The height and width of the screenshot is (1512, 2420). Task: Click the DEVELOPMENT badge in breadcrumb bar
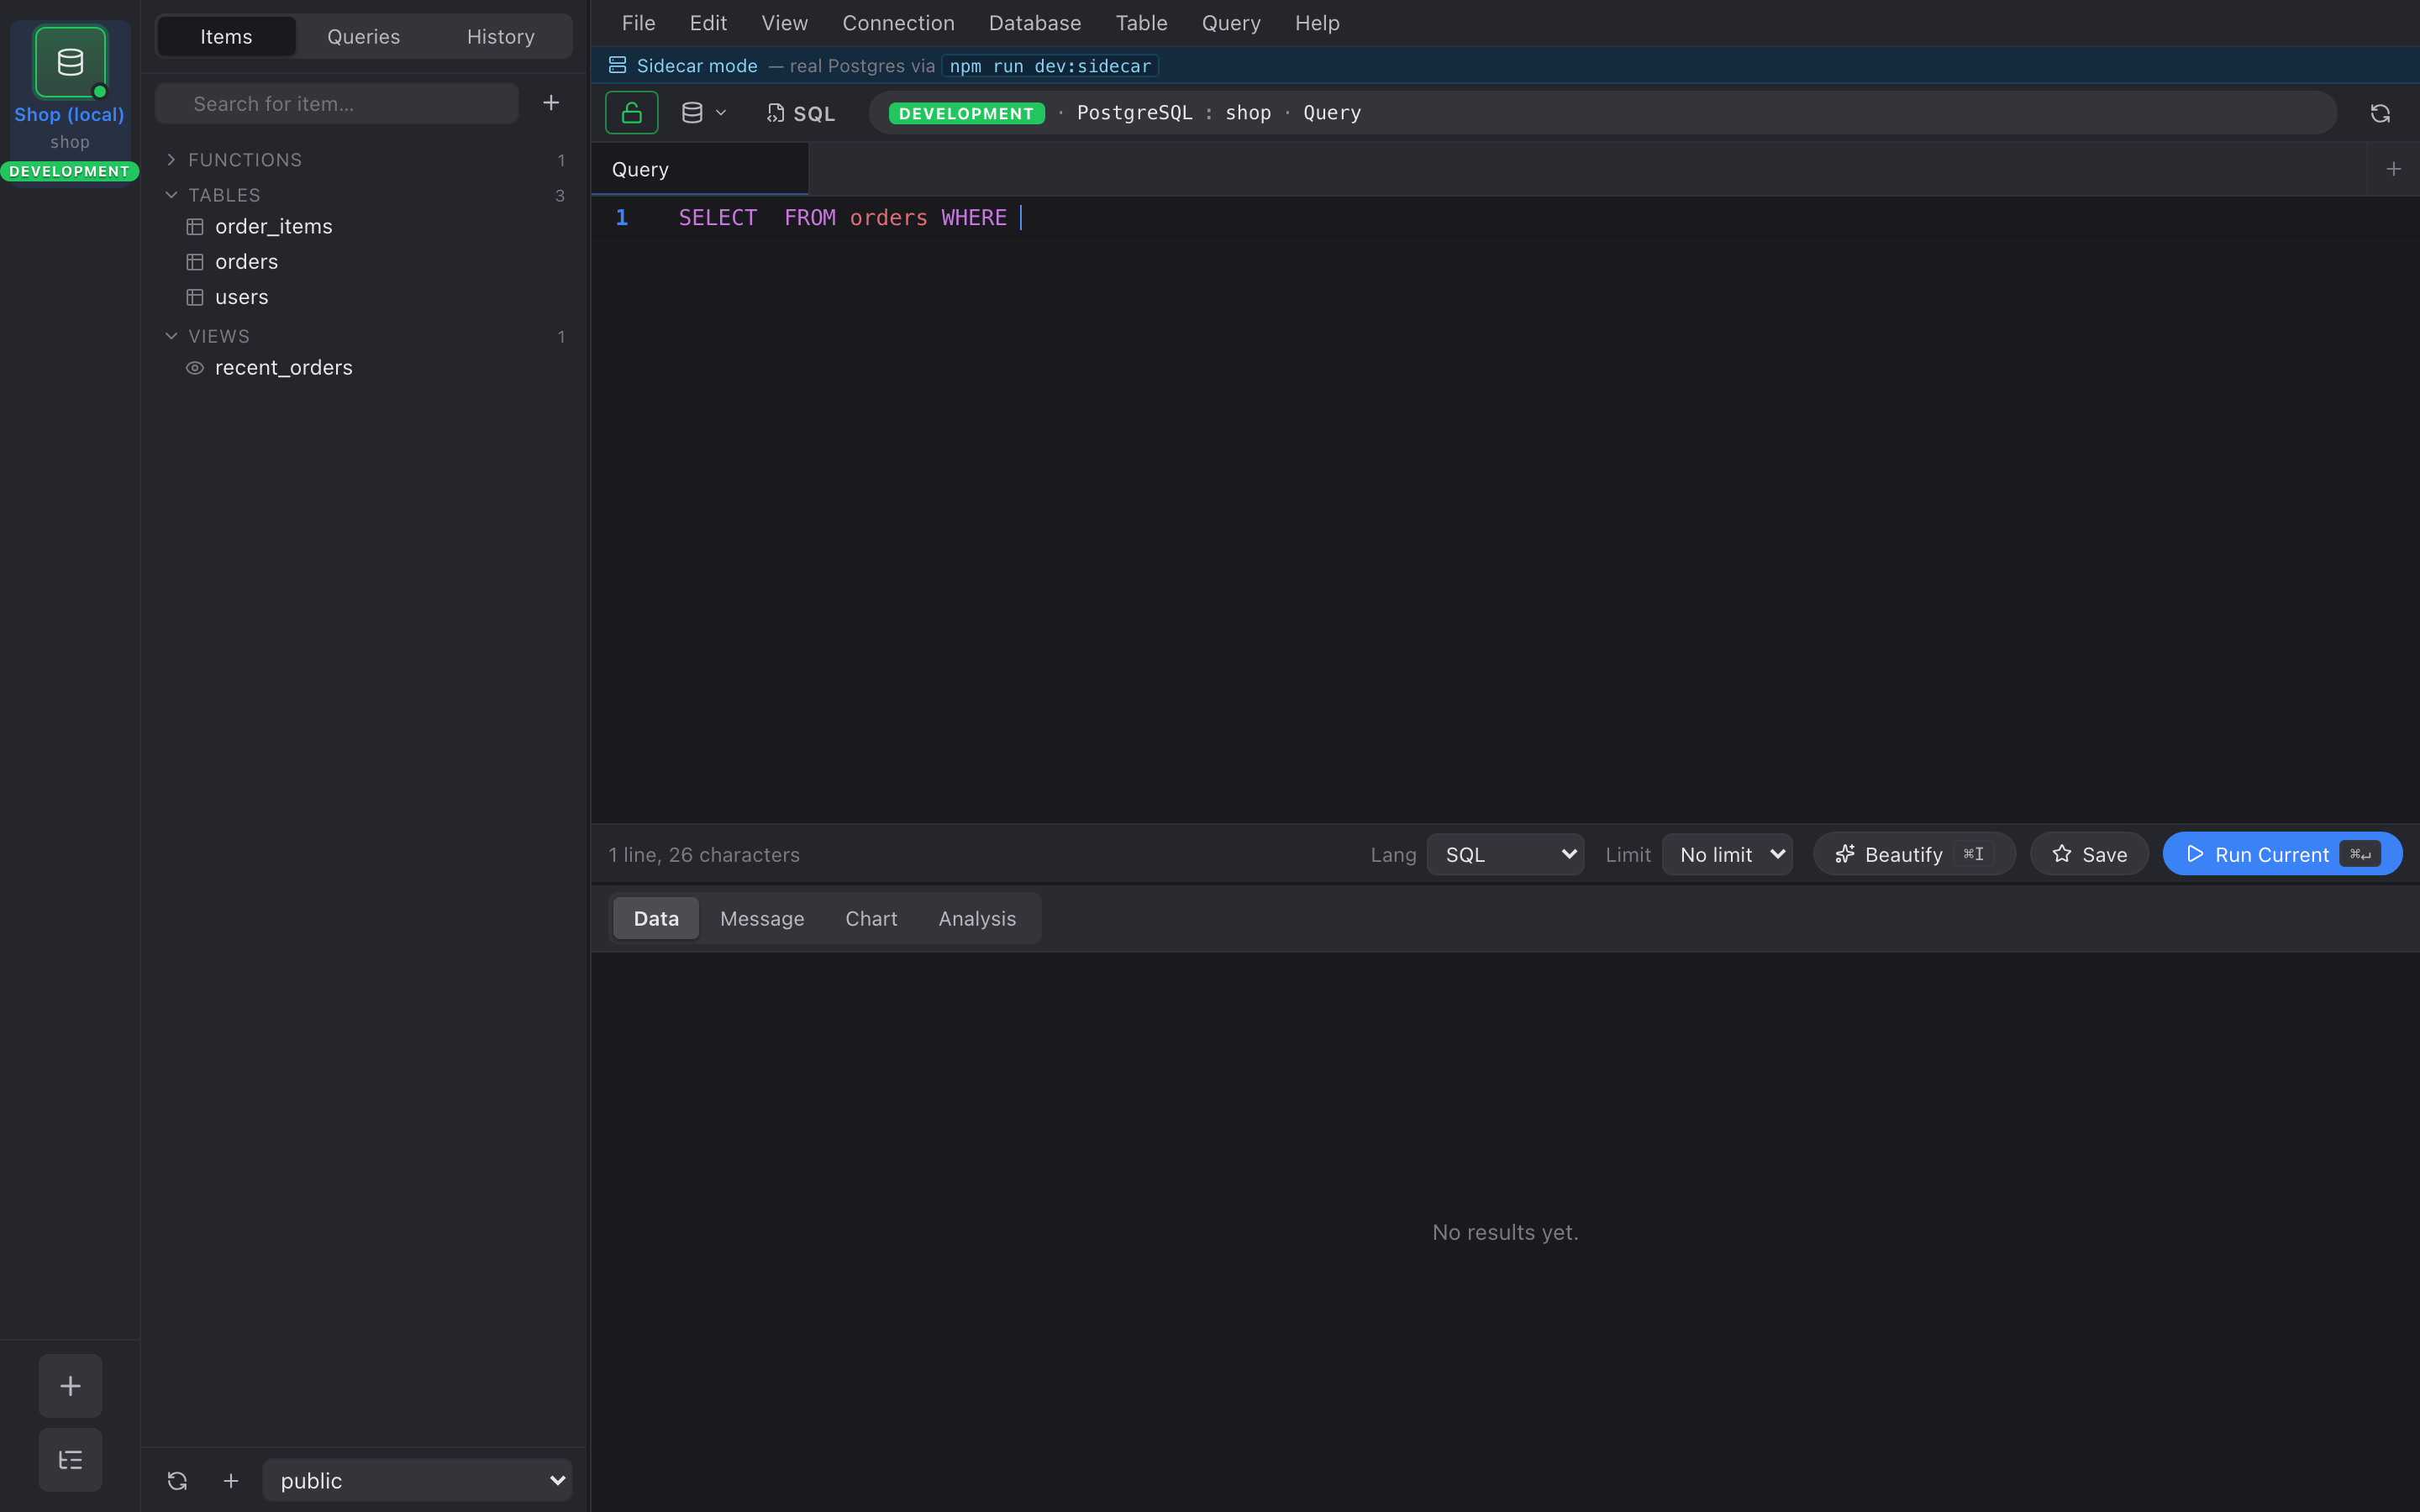tap(966, 113)
